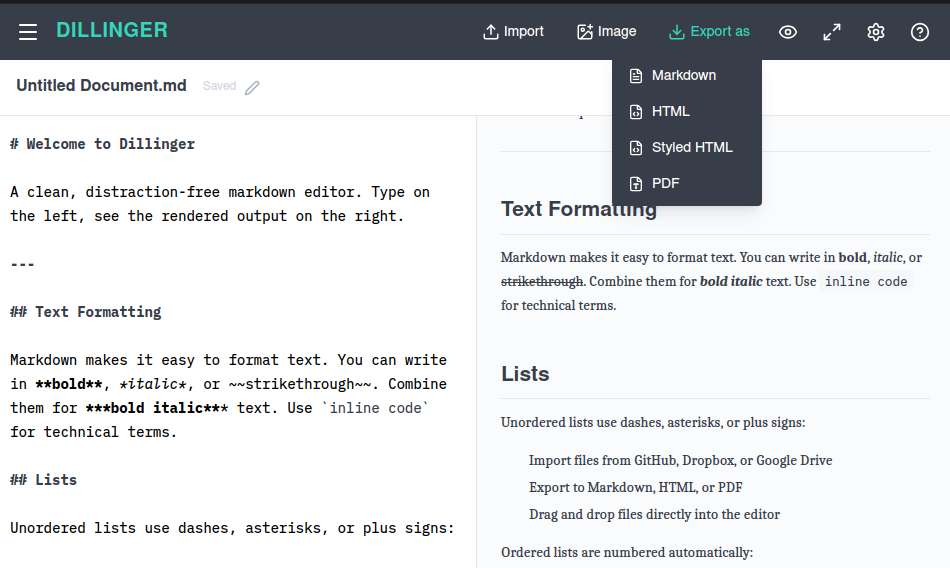This screenshot has width=950, height=568.
Task: Export document as Markdown
Action: pyautogui.click(x=686, y=76)
